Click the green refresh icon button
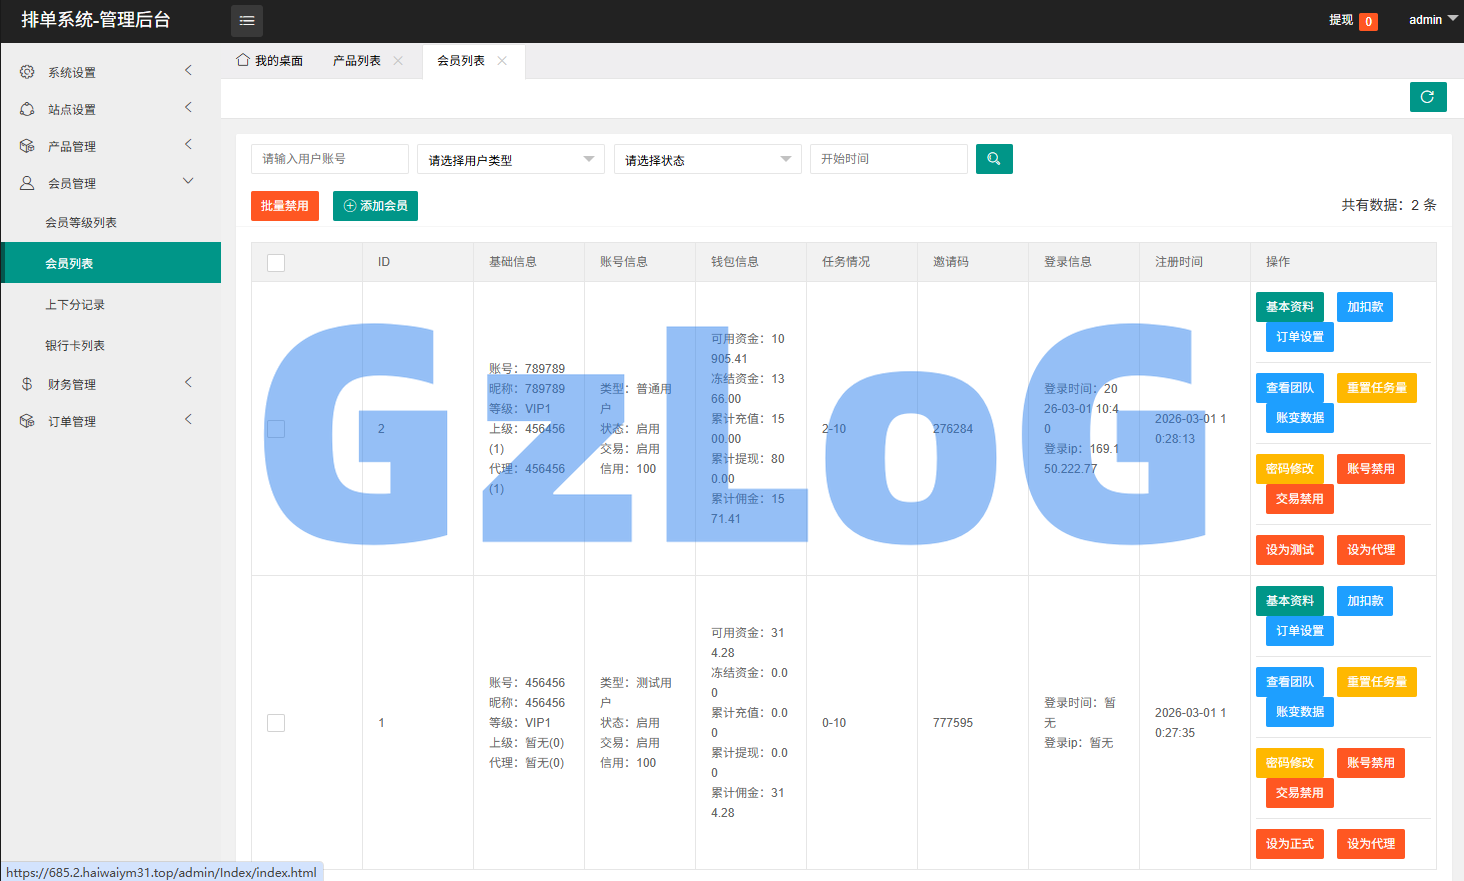 coord(1427,97)
